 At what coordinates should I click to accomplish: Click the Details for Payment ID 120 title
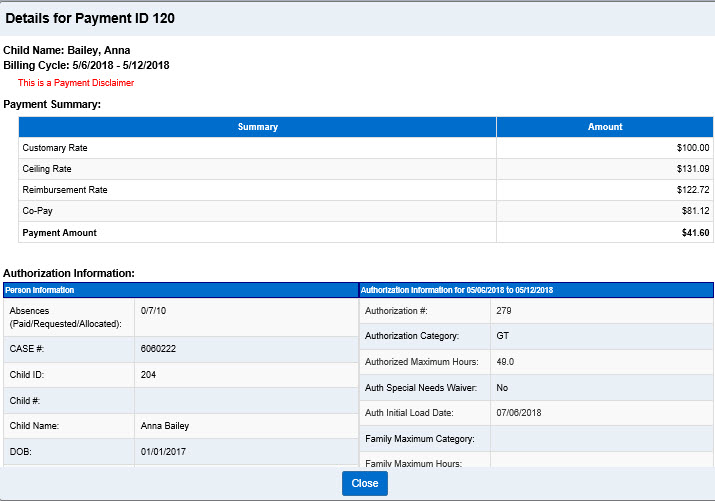pos(90,18)
